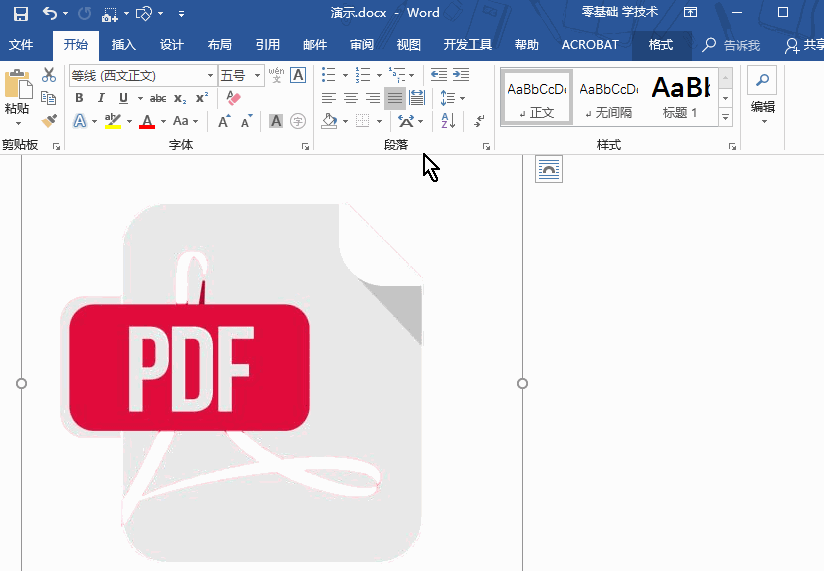
Task: Open the 文件 (File) tab
Action: [x=21, y=45]
